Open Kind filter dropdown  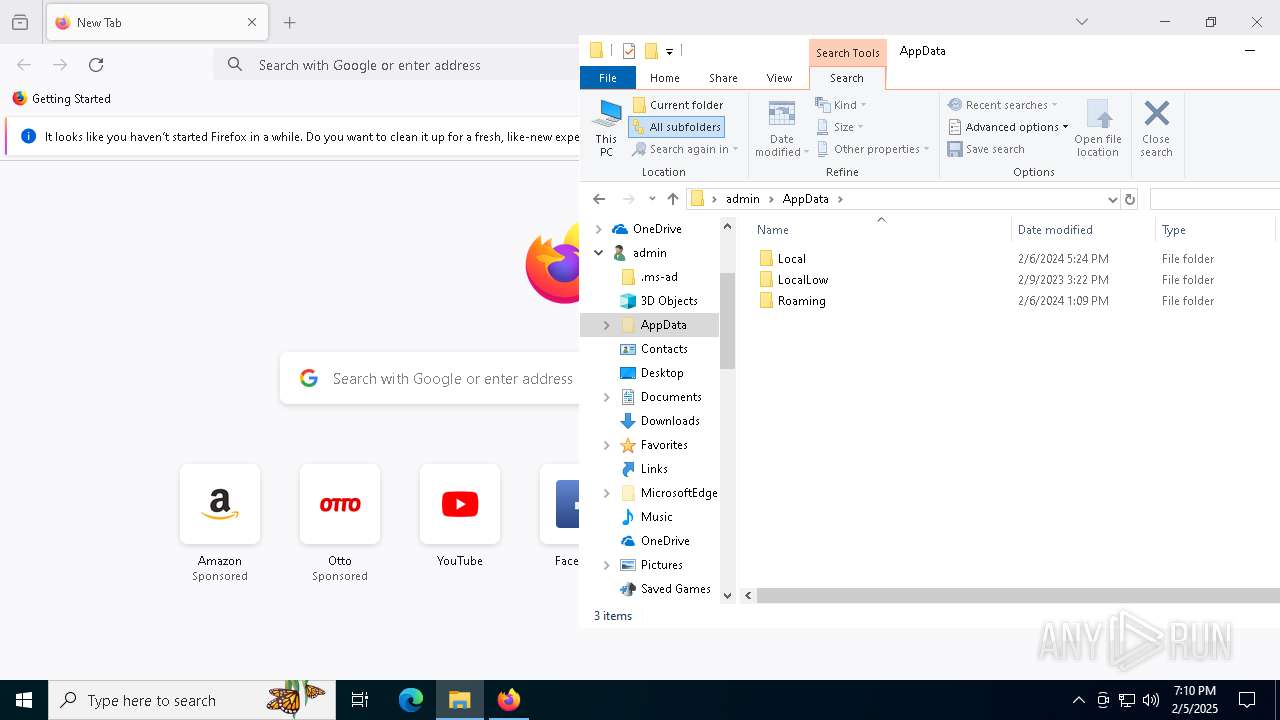(841, 105)
